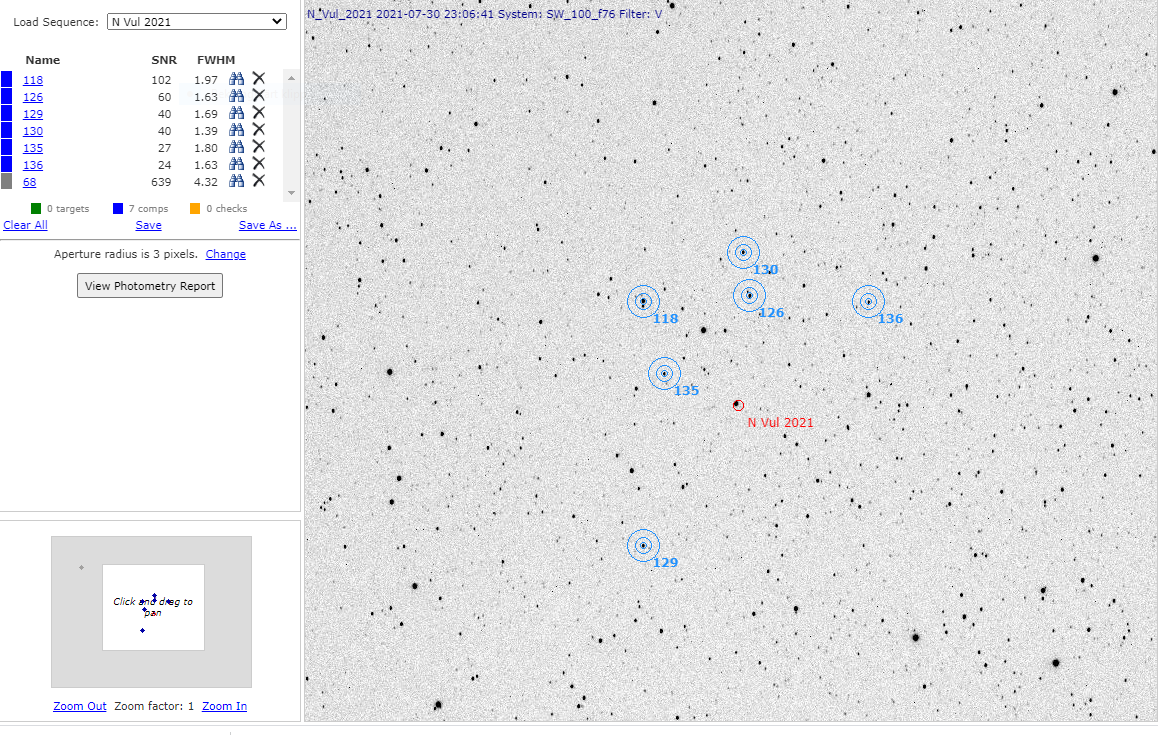Click Save As link
Image resolution: width=1158 pixels, height=735 pixels.
tap(267, 225)
